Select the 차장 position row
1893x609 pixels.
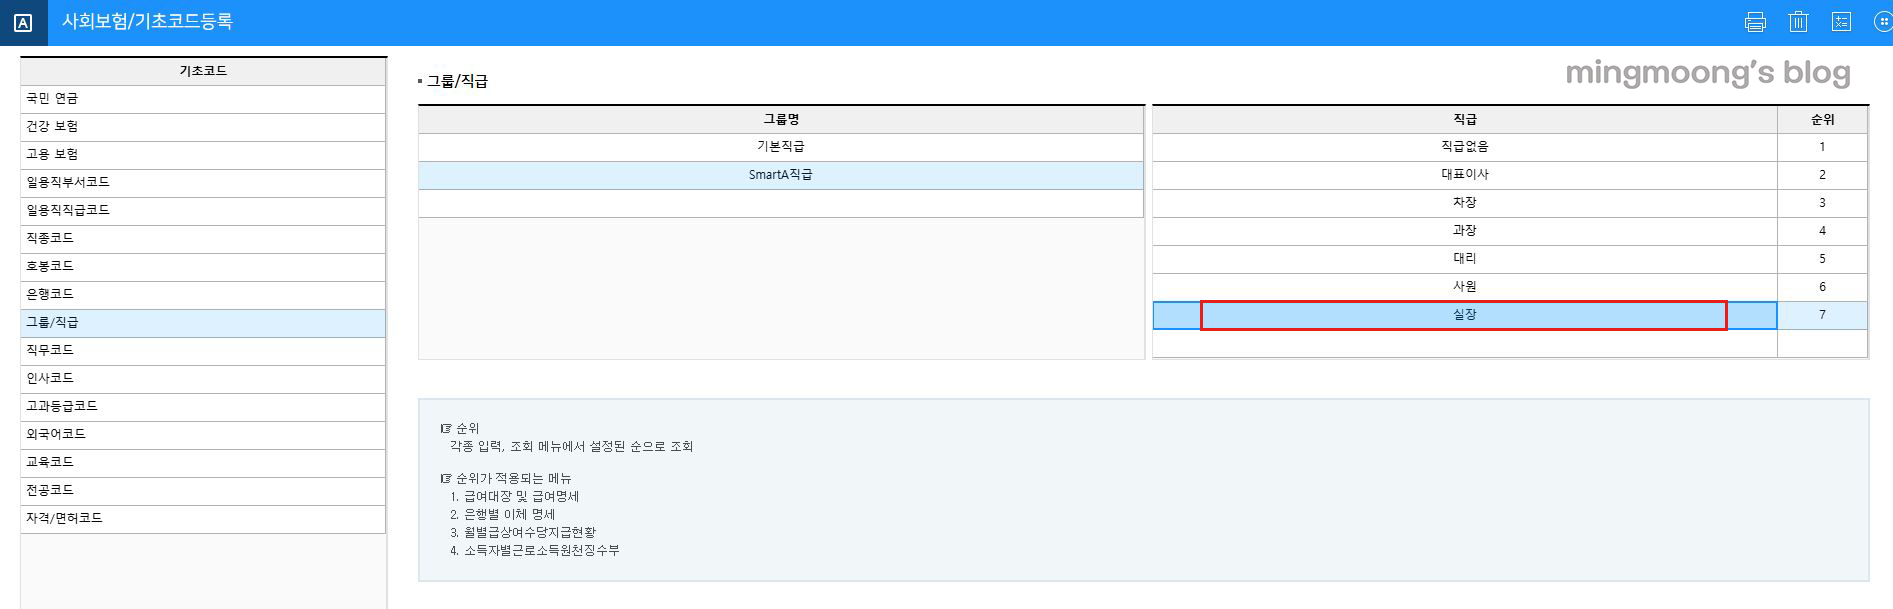tap(1465, 203)
